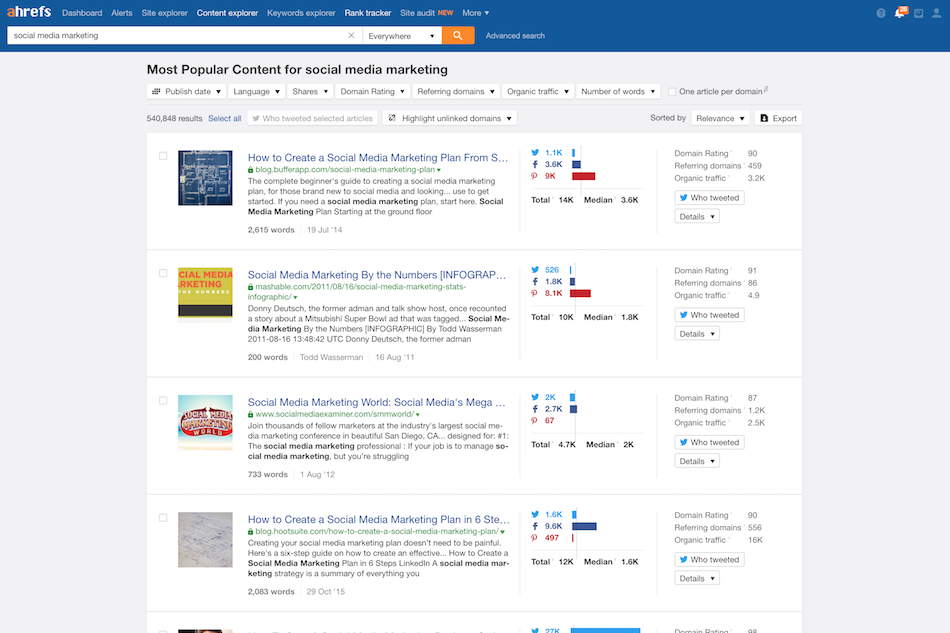This screenshot has width=950, height=633.
Task: Click Who tweeted for Social Media Examiner result
Action: (709, 442)
